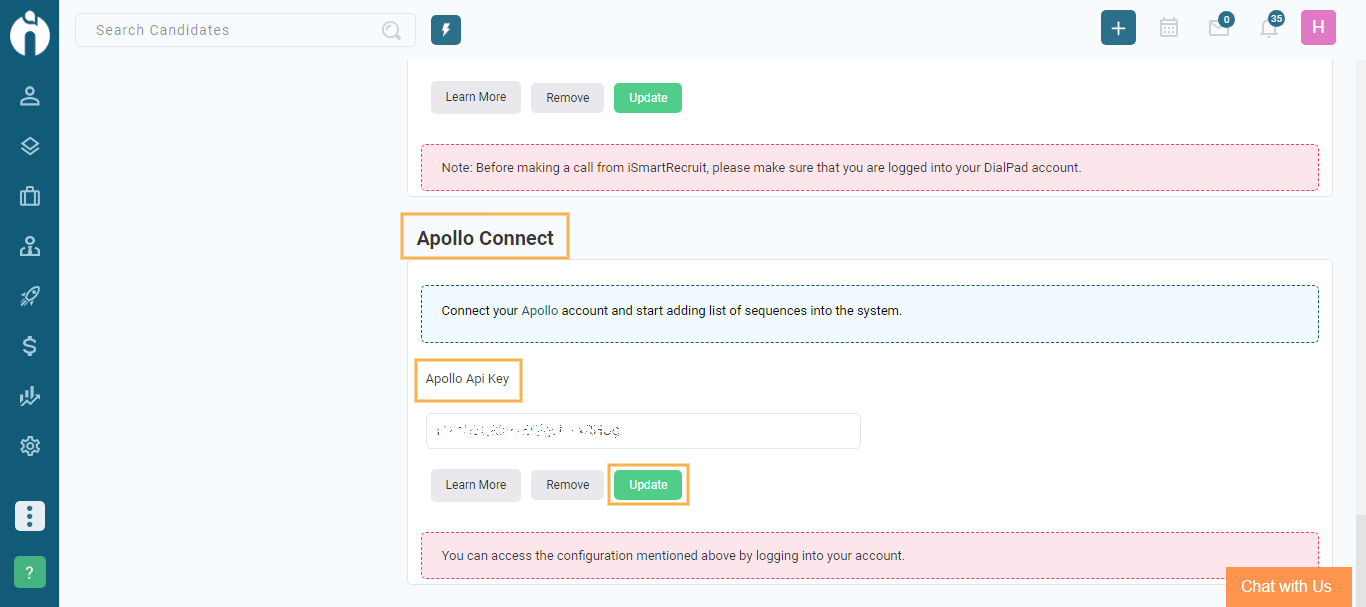Image resolution: width=1366 pixels, height=607 pixels.
Task: Focus the Apollo Api Key input field
Action: [x=642, y=431]
